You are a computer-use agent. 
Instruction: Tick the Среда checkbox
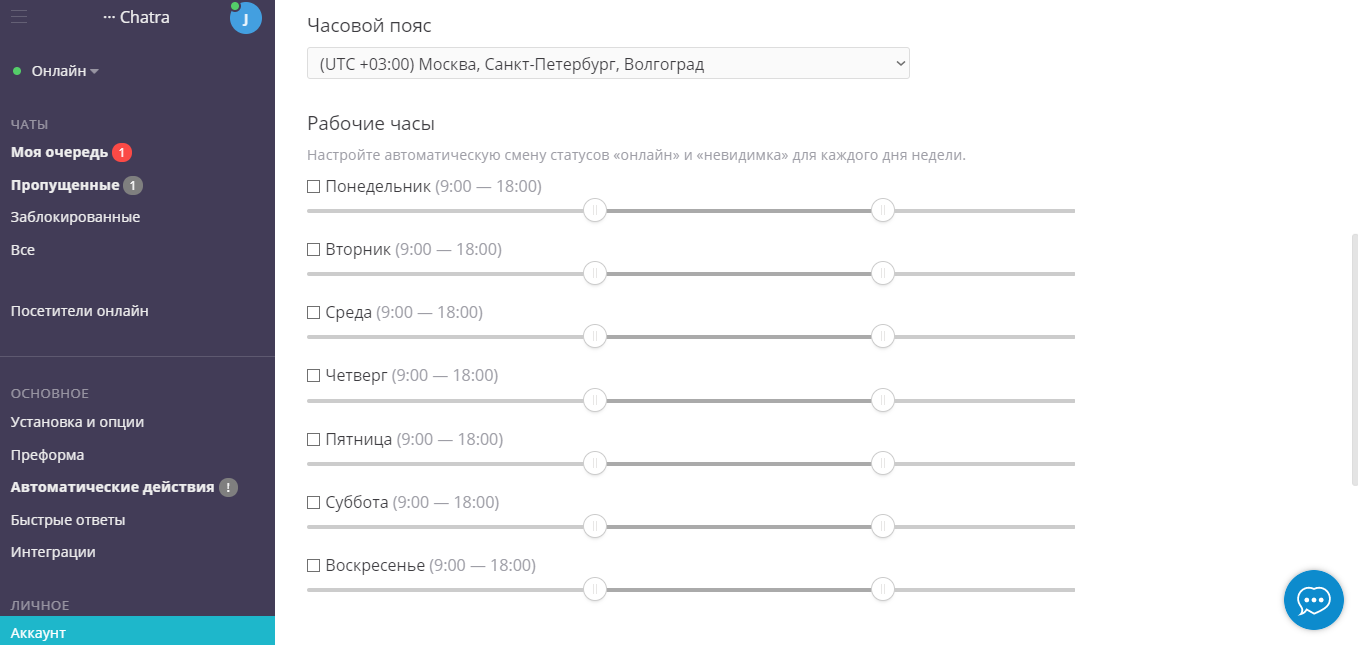pyautogui.click(x=313, y=313)
